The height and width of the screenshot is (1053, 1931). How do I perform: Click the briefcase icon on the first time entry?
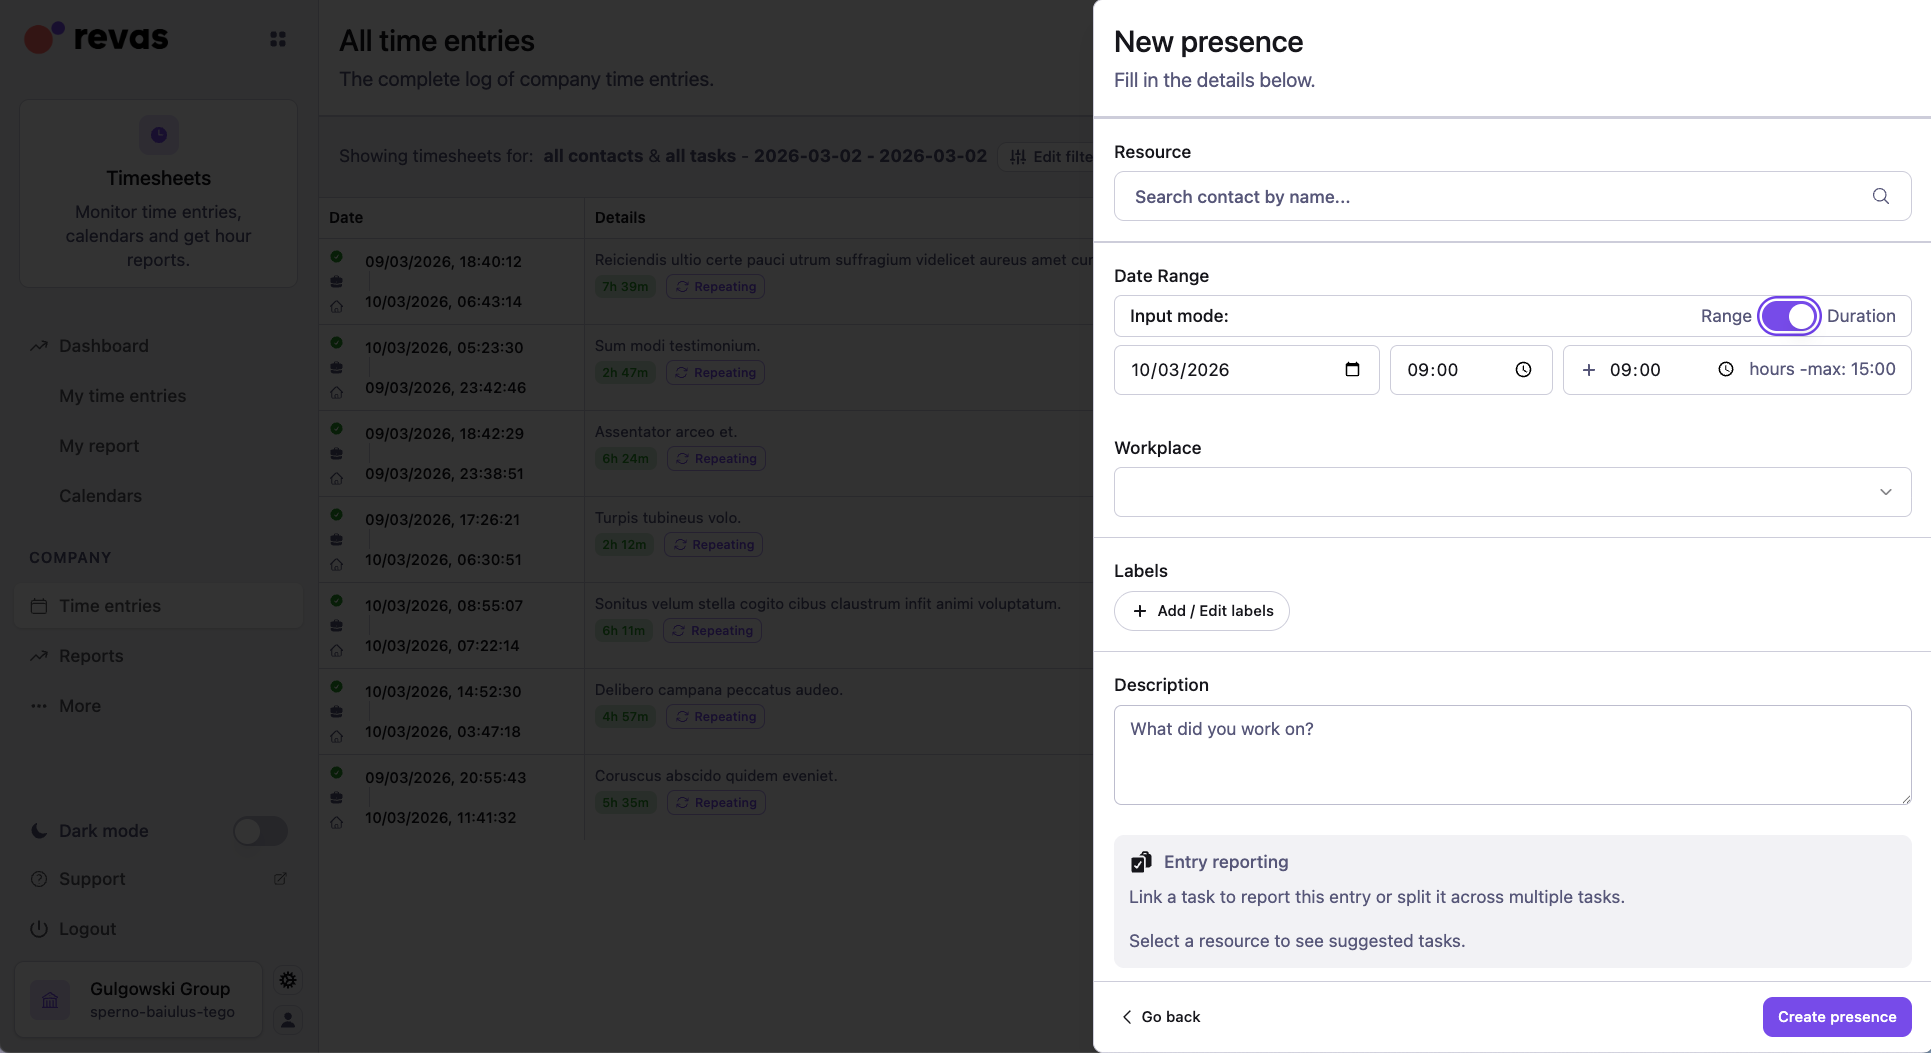point(337,281)
